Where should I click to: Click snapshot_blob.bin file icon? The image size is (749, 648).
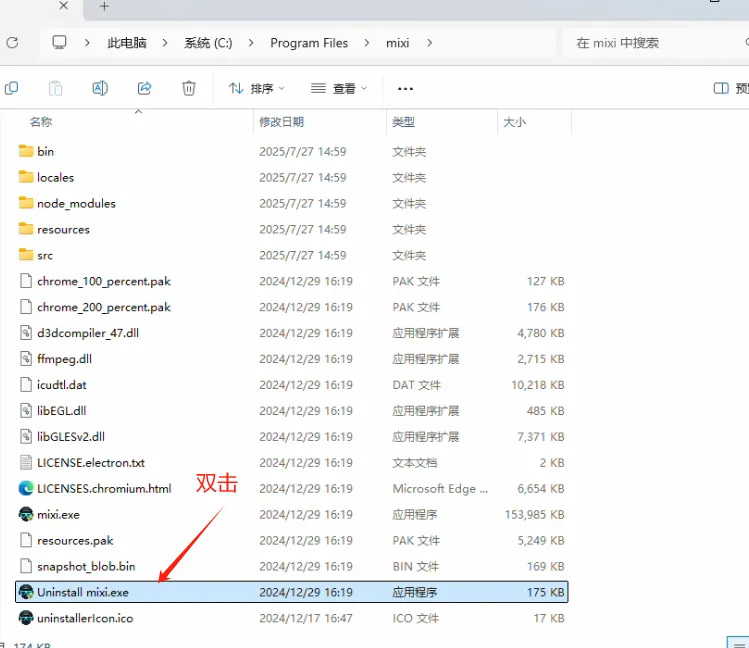(x=26, y=566)
